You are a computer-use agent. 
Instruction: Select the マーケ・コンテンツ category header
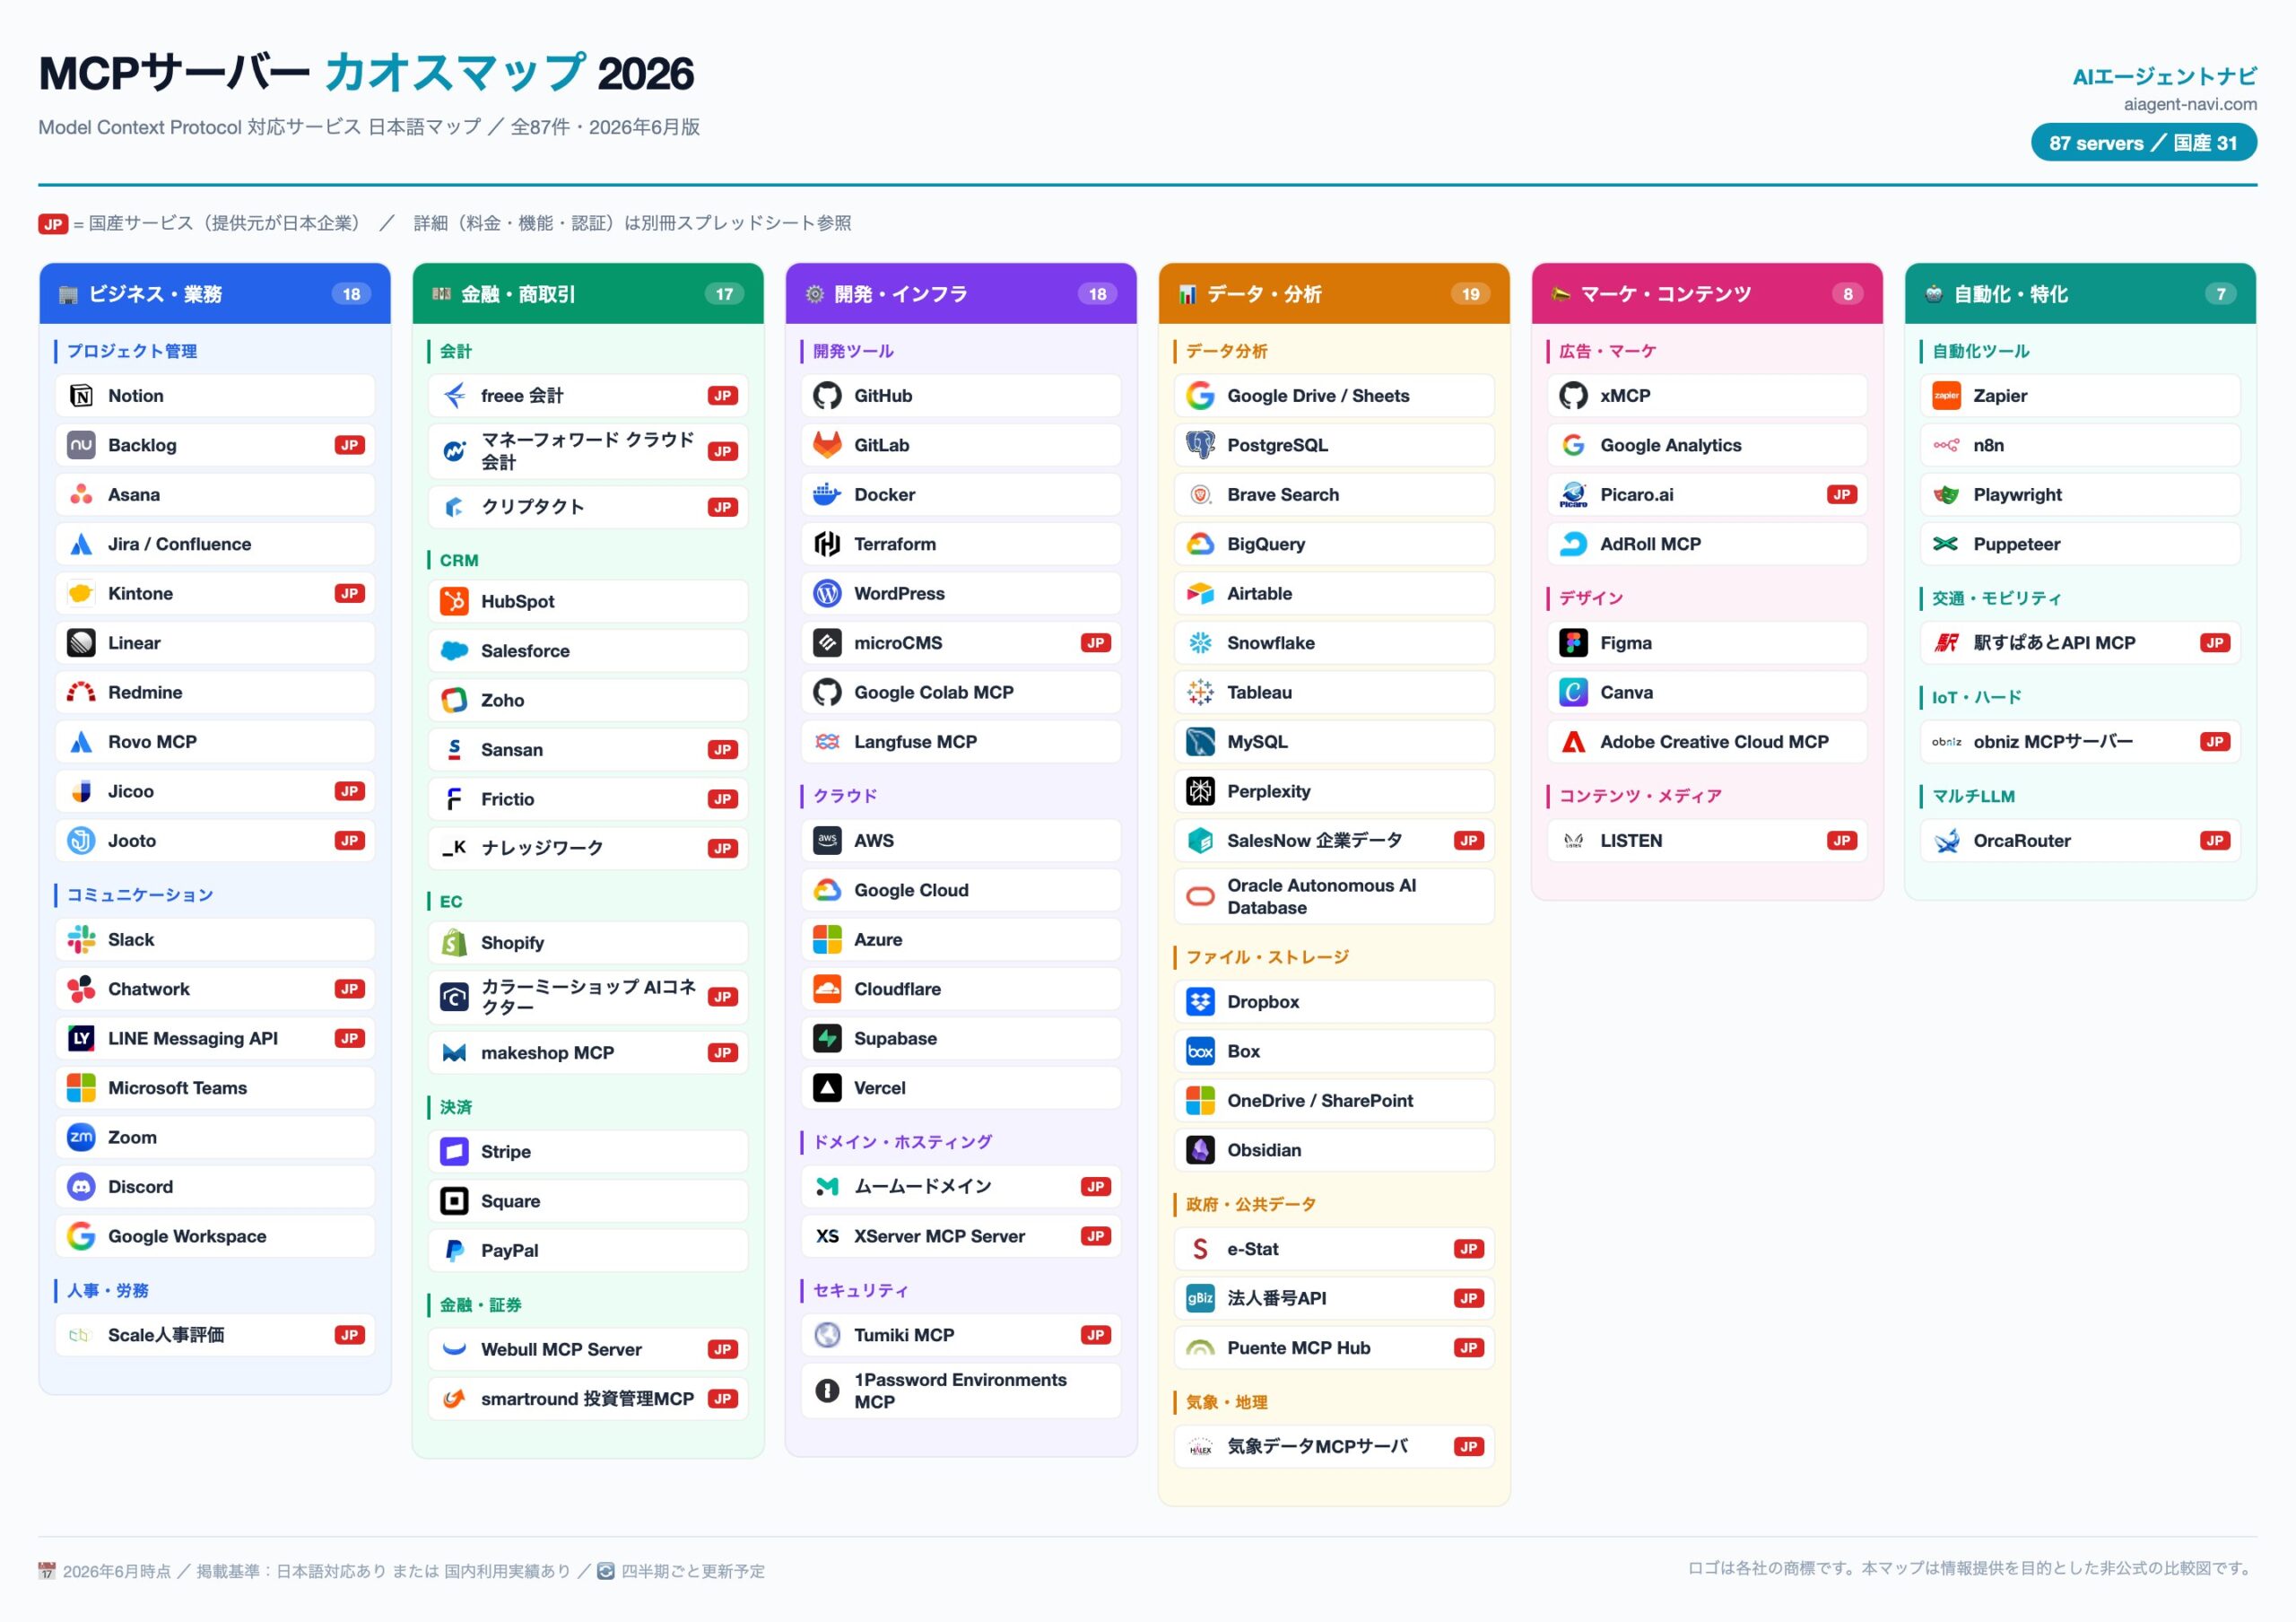point(1707,294)
